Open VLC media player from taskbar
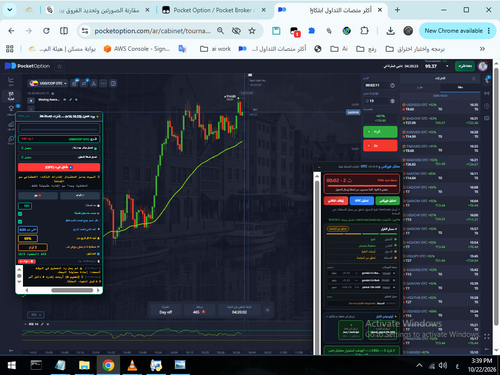 click(132, 365)
